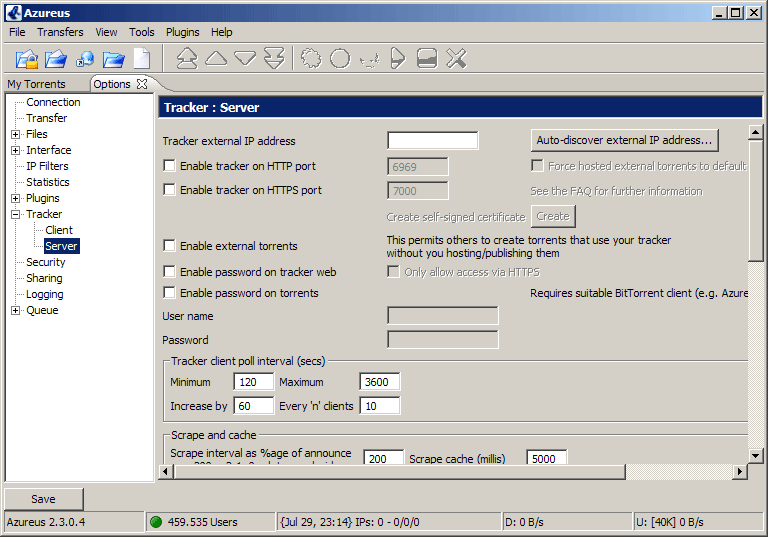The image size is (768, 537).
Task: Expand the Files tree node
Action: click(16, 134)
